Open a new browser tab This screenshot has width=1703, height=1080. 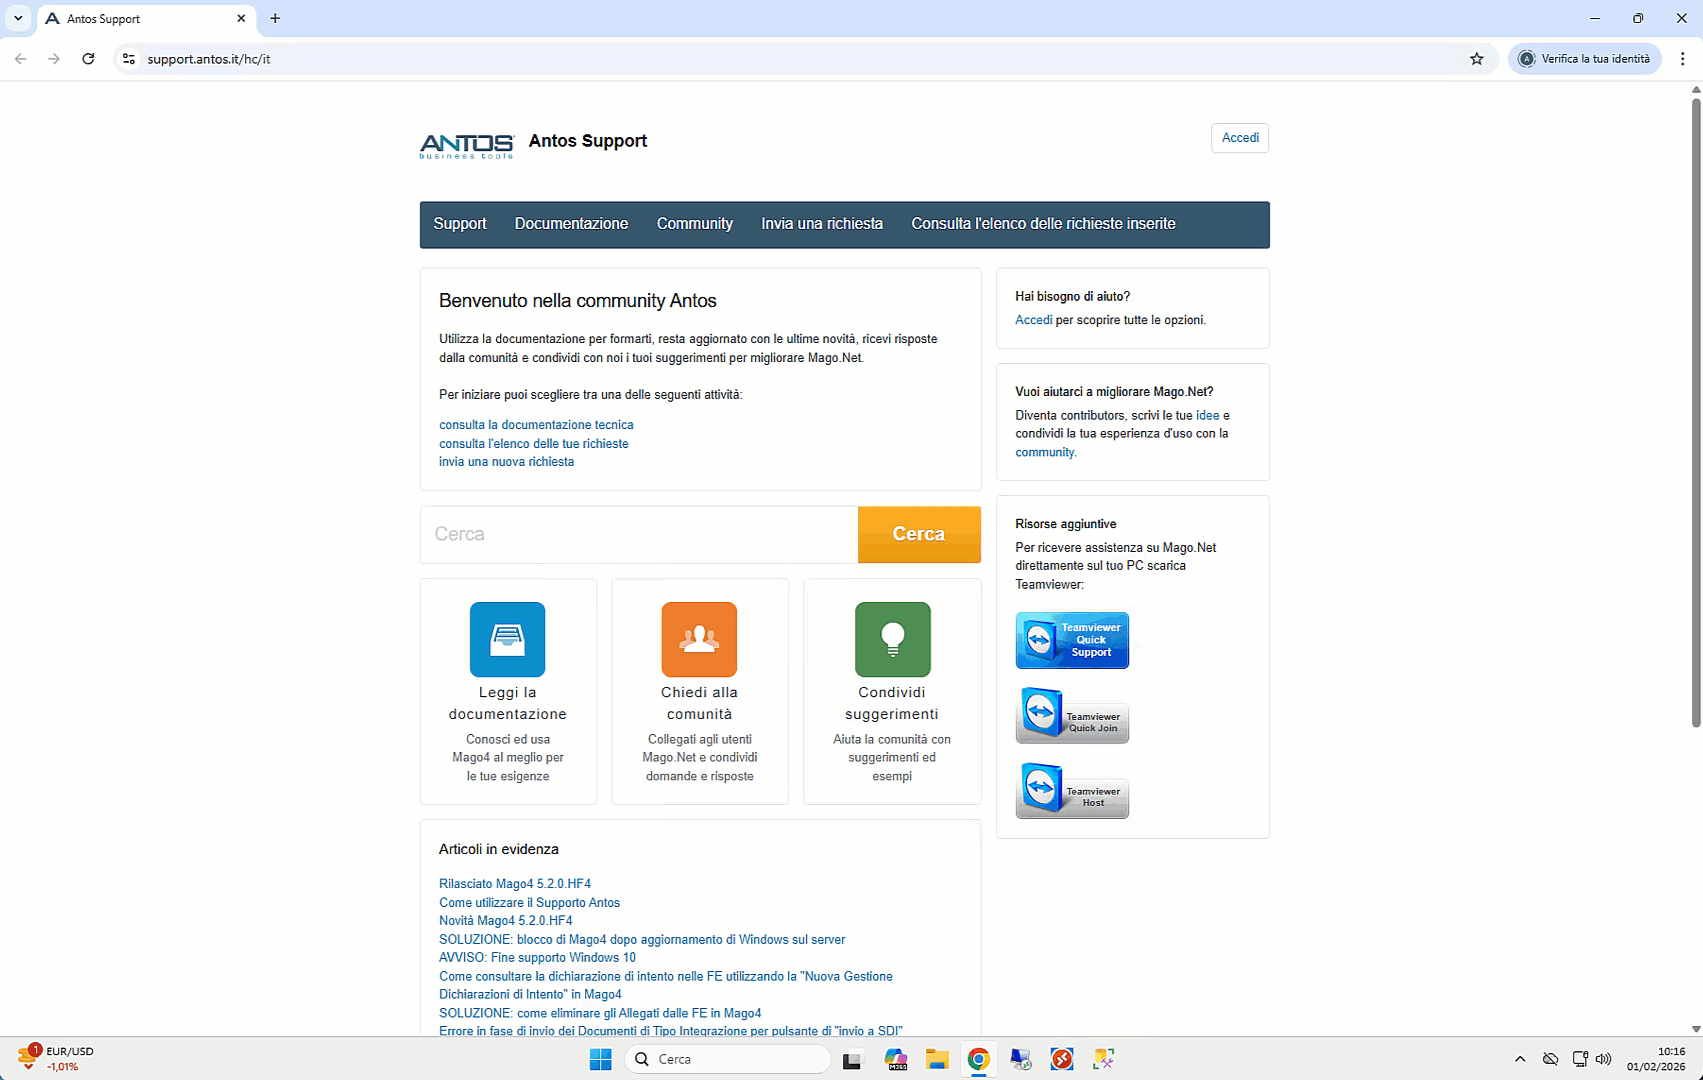275,18
